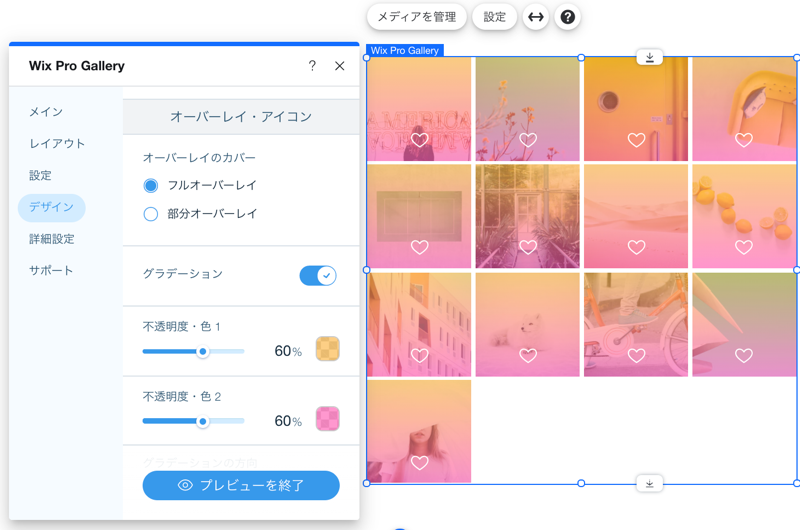Open the pink color 2 swatch
The height and width of the screenshot is (530, 800).
[328, 419]
